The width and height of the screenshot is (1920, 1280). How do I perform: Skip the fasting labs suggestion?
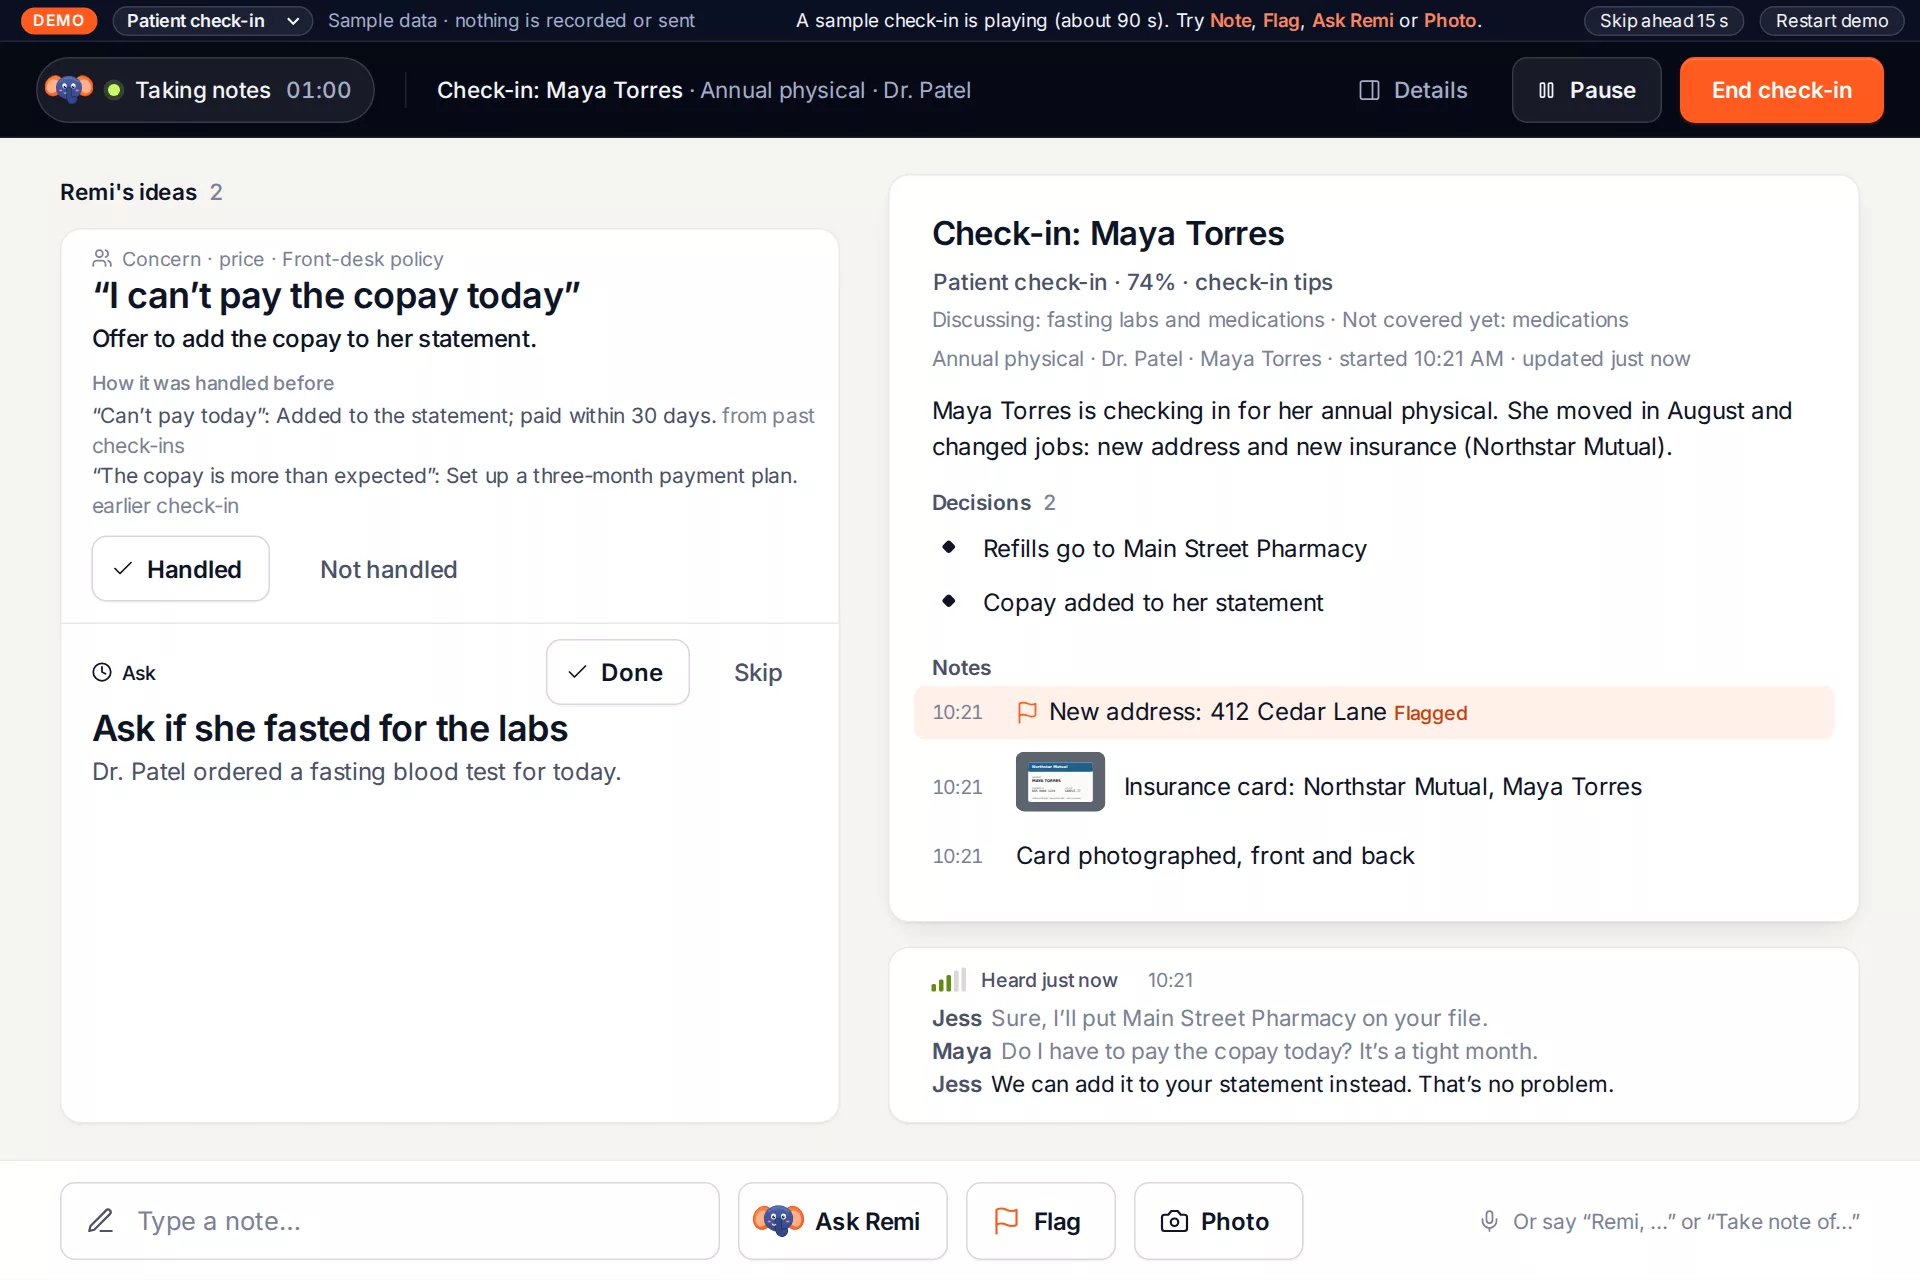[758, 672]
